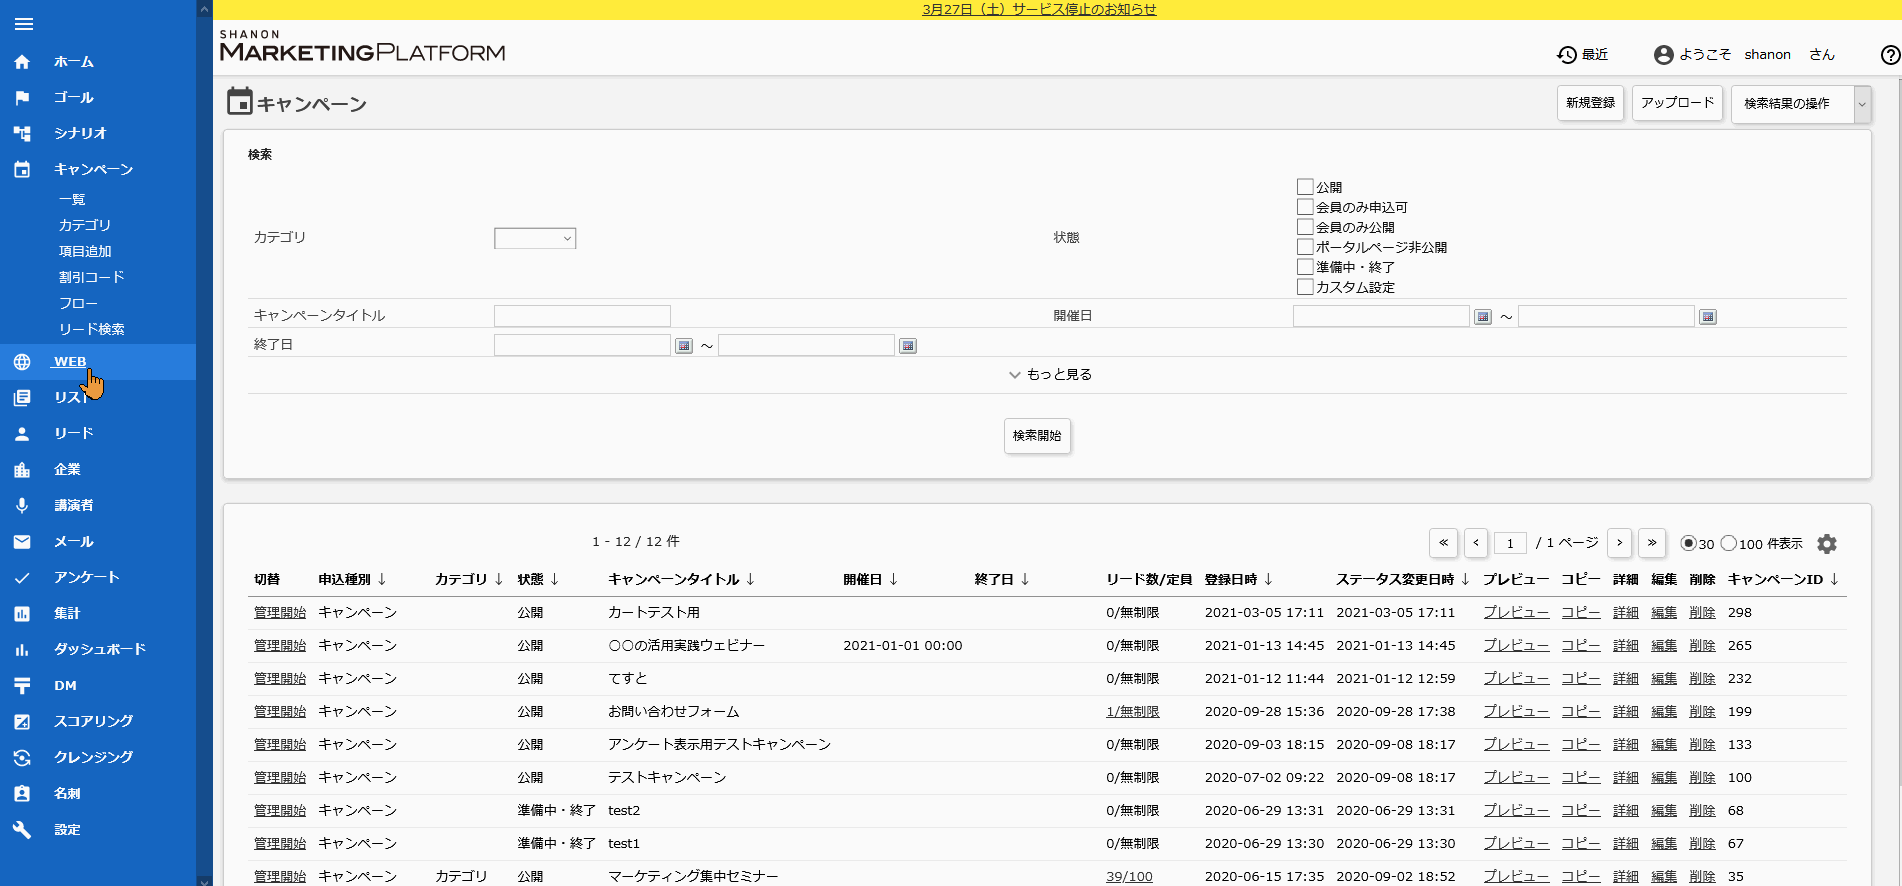Click 管理開始 for カートテスト用 row
The height and width of the screenshot is (886, 1902).
[x=280, y=613]
